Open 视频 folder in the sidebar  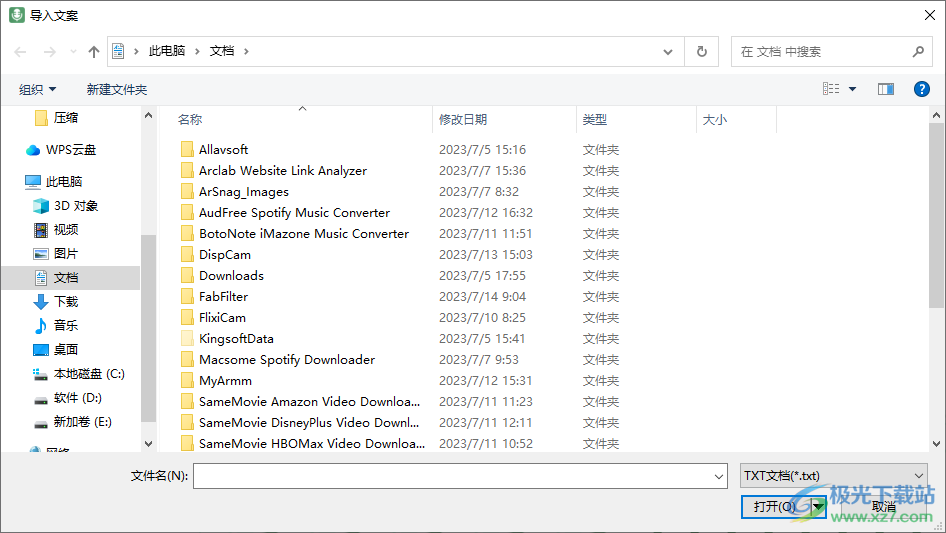pyautogui.click(x=56, y=229)
